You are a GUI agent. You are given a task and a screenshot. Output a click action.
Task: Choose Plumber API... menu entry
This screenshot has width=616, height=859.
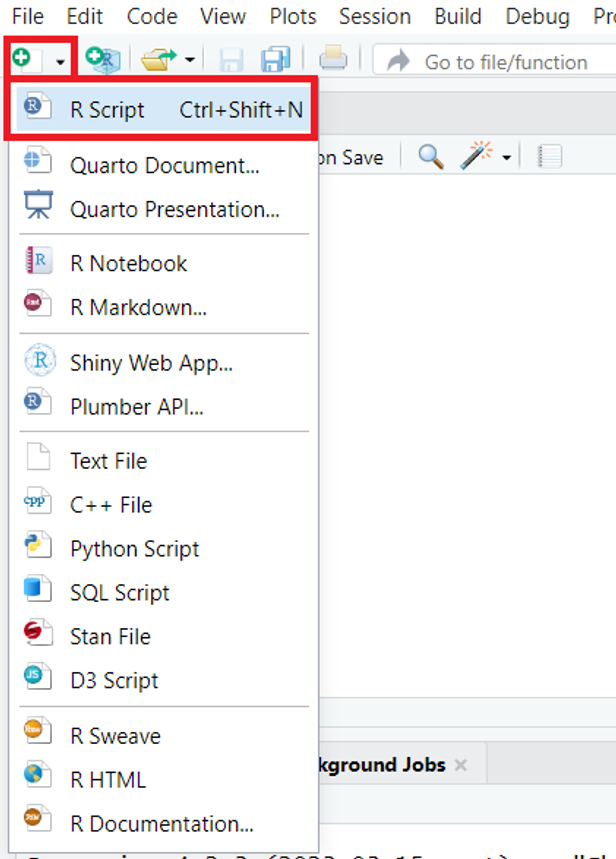(163, 406)
